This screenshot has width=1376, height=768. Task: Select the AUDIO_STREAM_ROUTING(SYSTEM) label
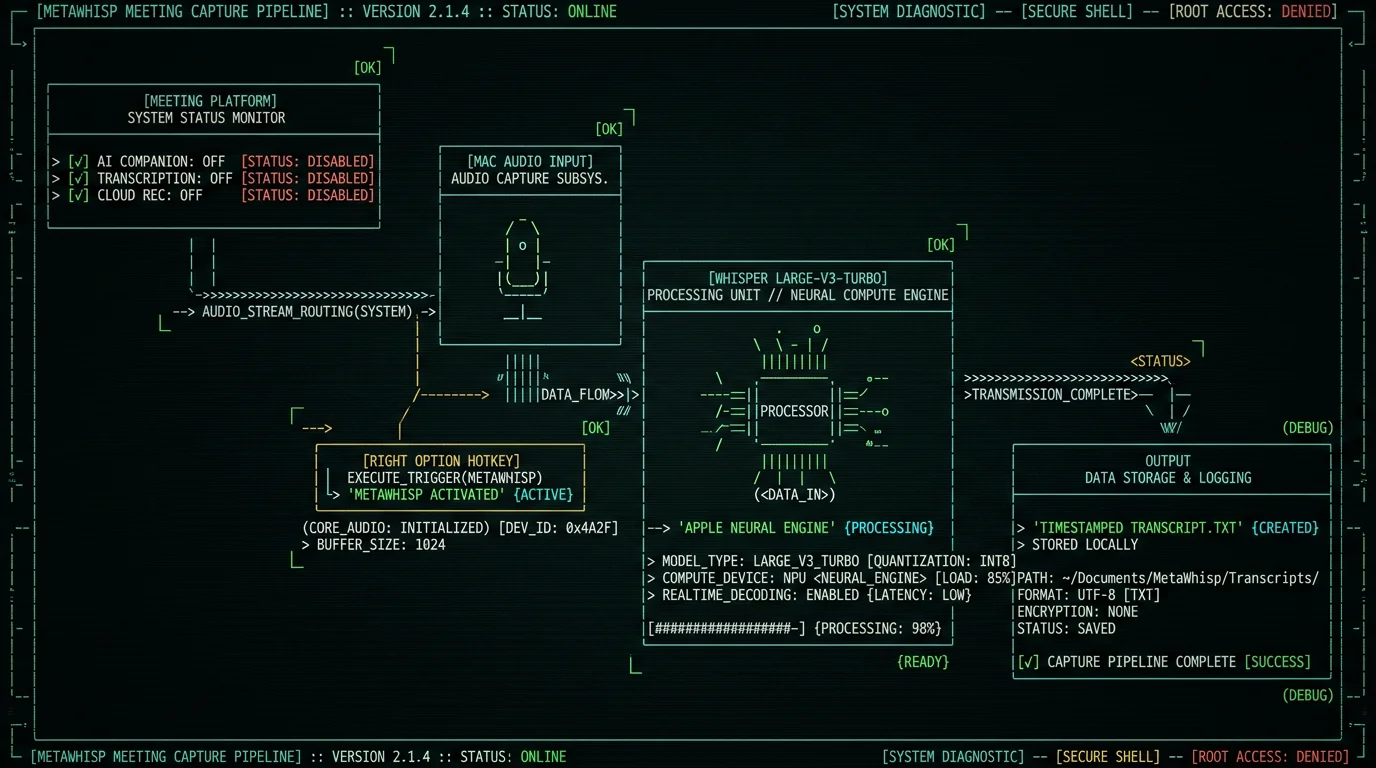(307, 312)
